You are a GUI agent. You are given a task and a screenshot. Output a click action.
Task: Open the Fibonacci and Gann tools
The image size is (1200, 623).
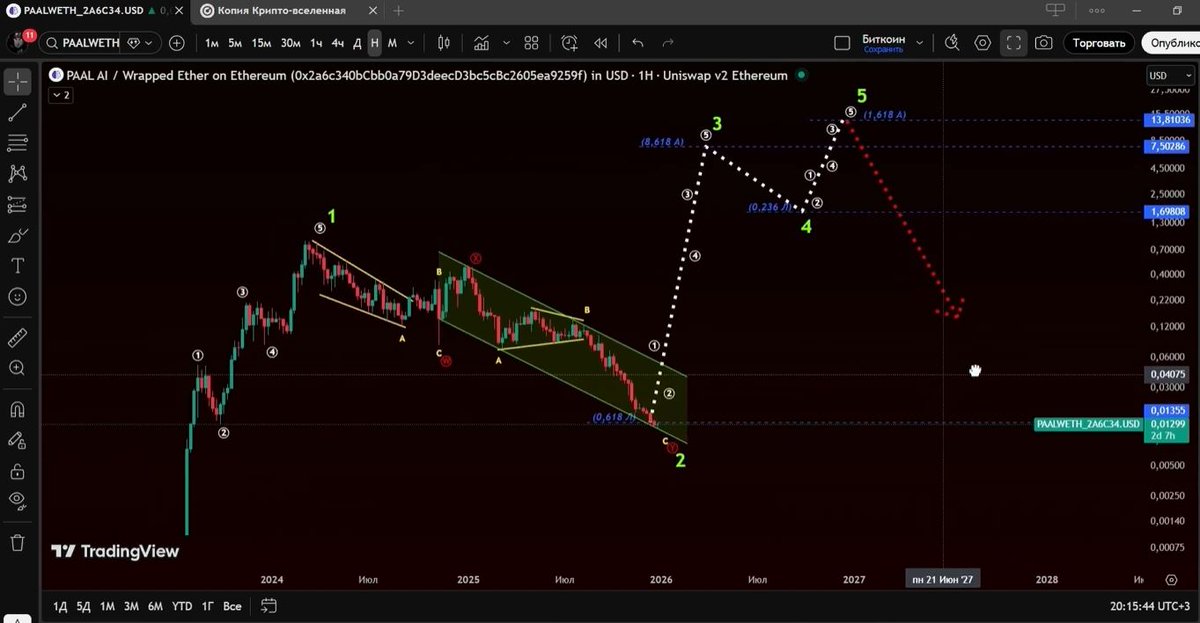17,143
